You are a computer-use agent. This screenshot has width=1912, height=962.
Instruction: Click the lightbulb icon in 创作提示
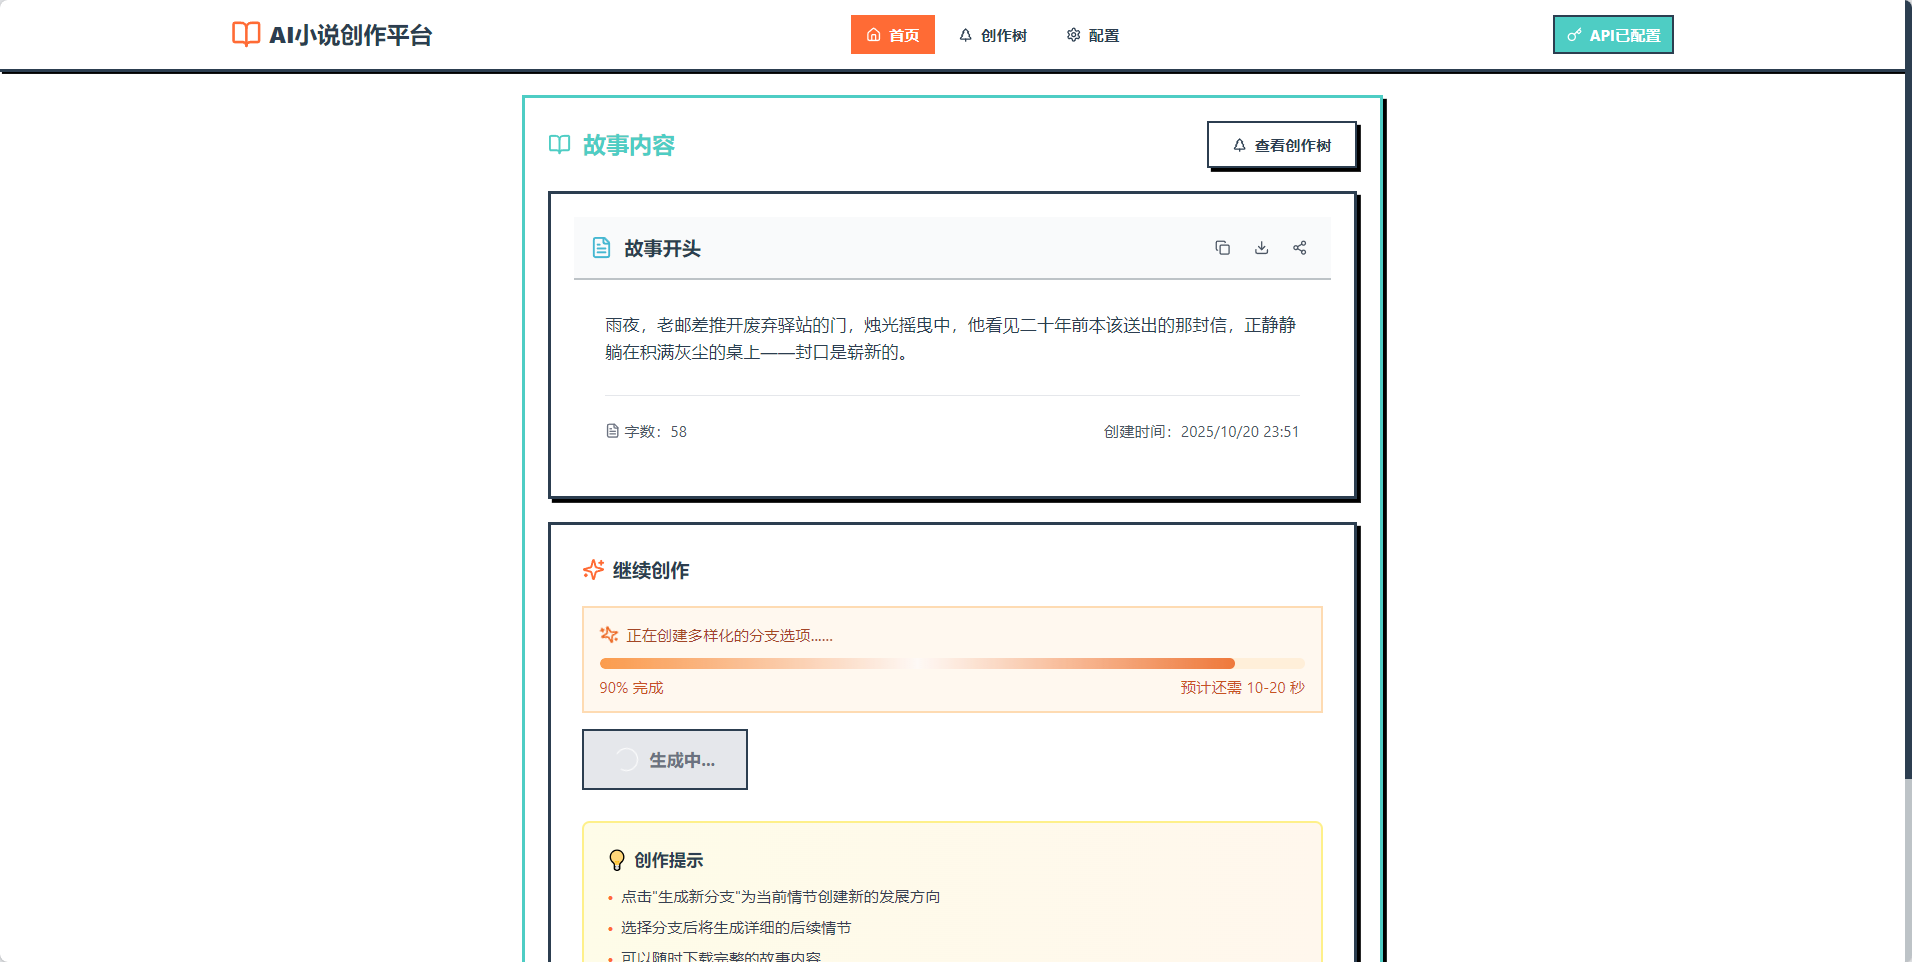(x=615, y=859)
